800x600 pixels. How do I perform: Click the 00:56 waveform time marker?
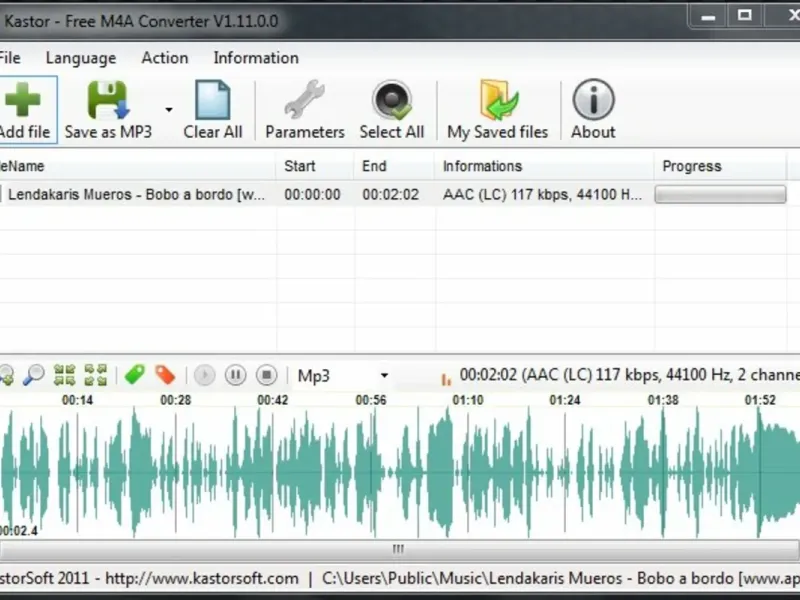[x=371, y=400]
